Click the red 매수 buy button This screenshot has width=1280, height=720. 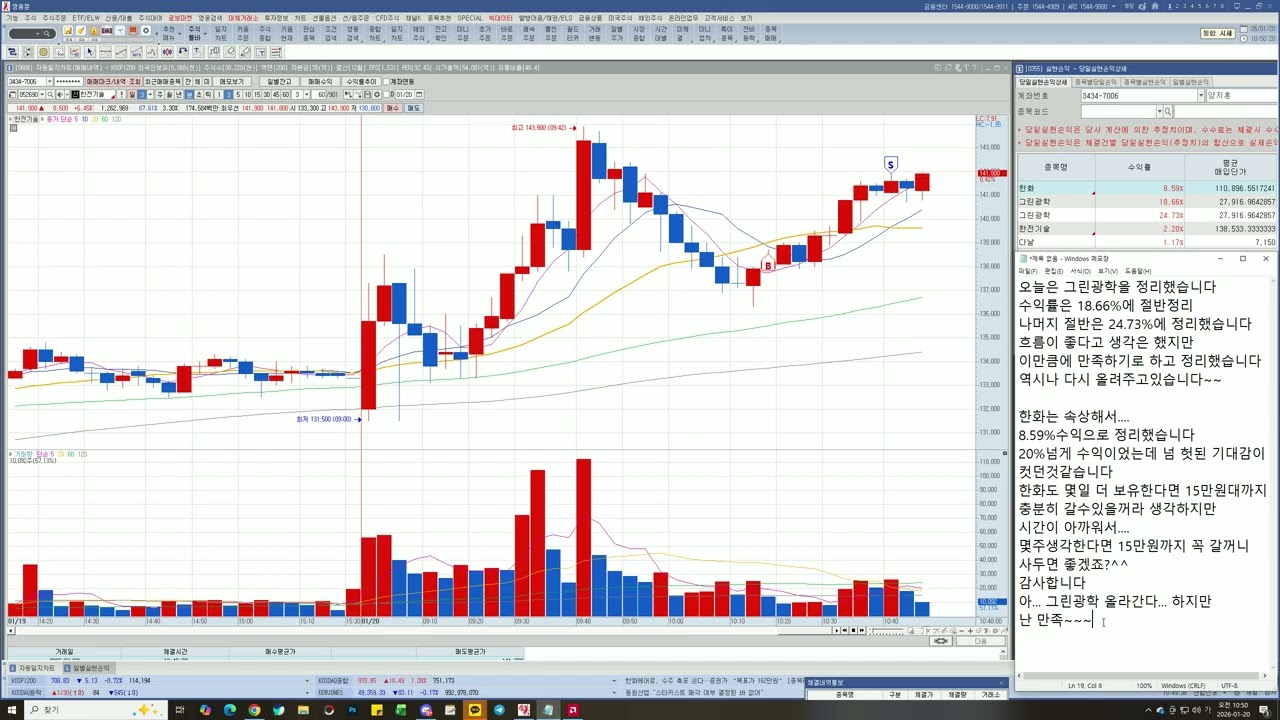392,108
